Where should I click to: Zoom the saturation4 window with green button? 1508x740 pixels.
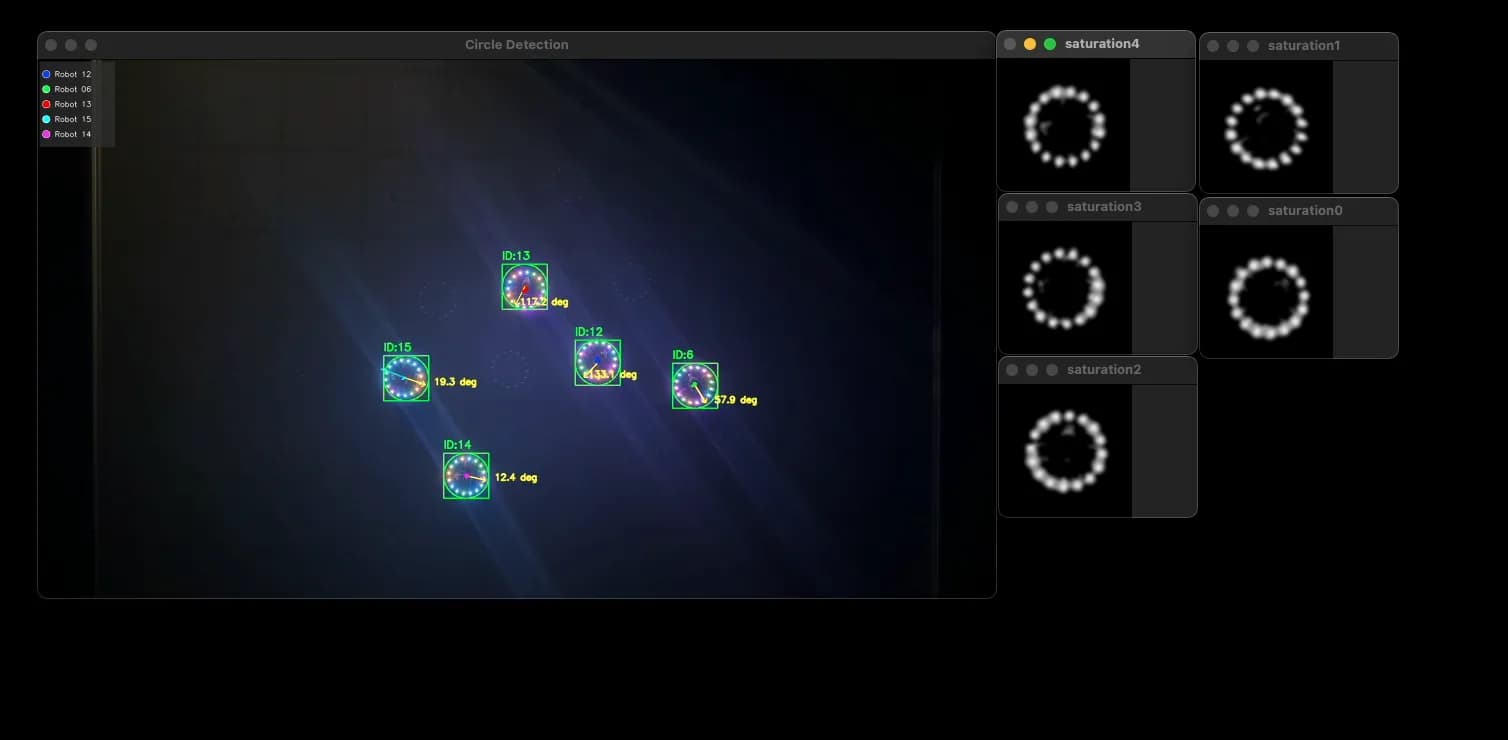tap(1050, 44)
